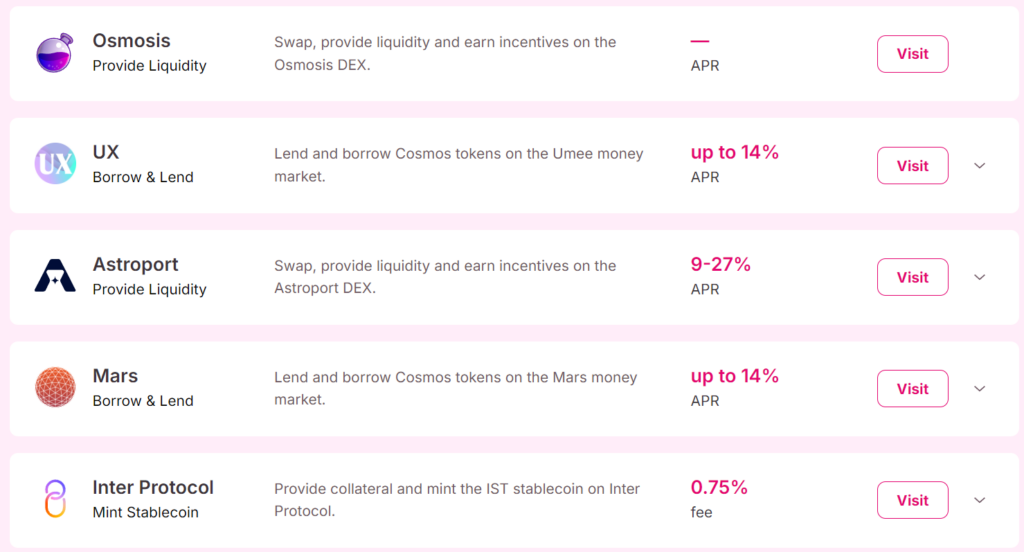The width and height of the screenshot is (1024, 552).
Task: Expand the Inter Protocol row chevron
Action: 980,500
